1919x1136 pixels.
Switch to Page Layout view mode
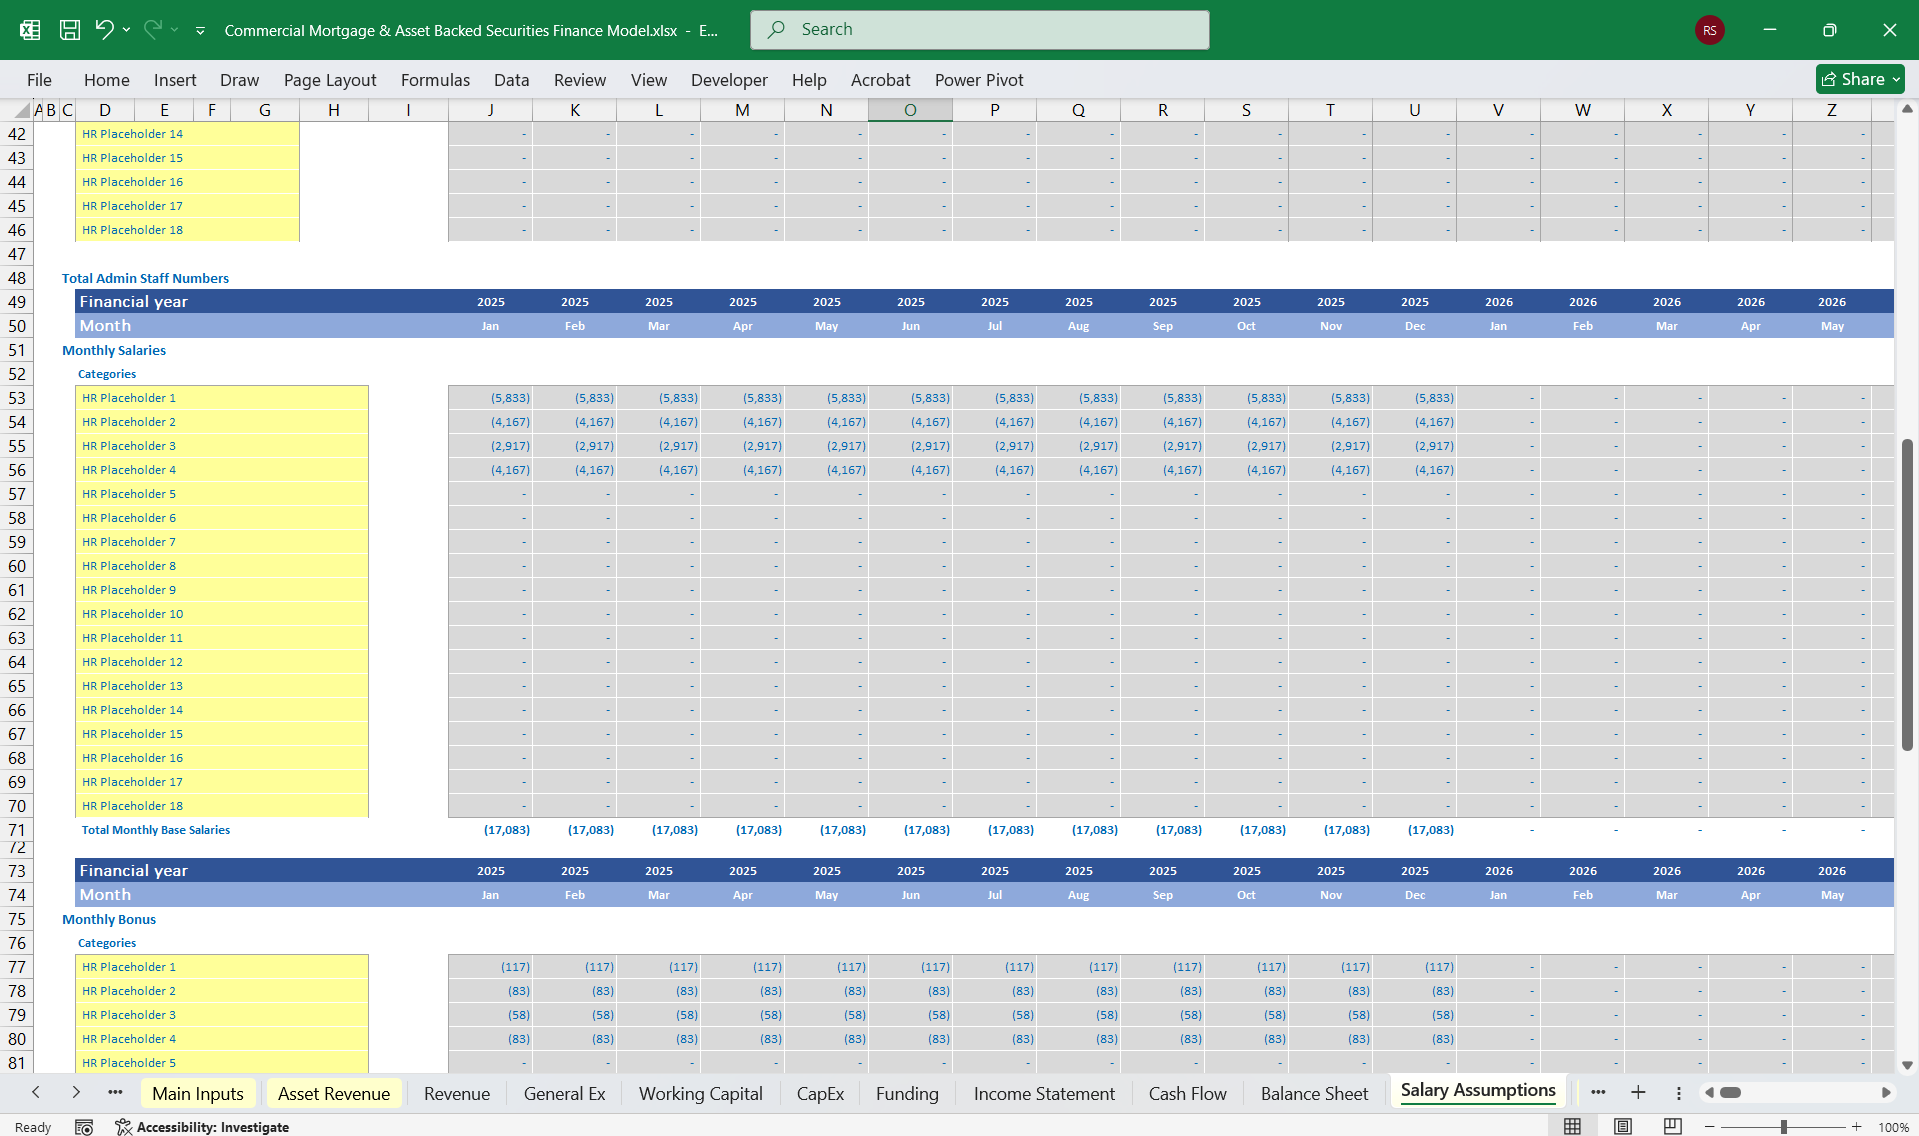tap(1622, 1127)
